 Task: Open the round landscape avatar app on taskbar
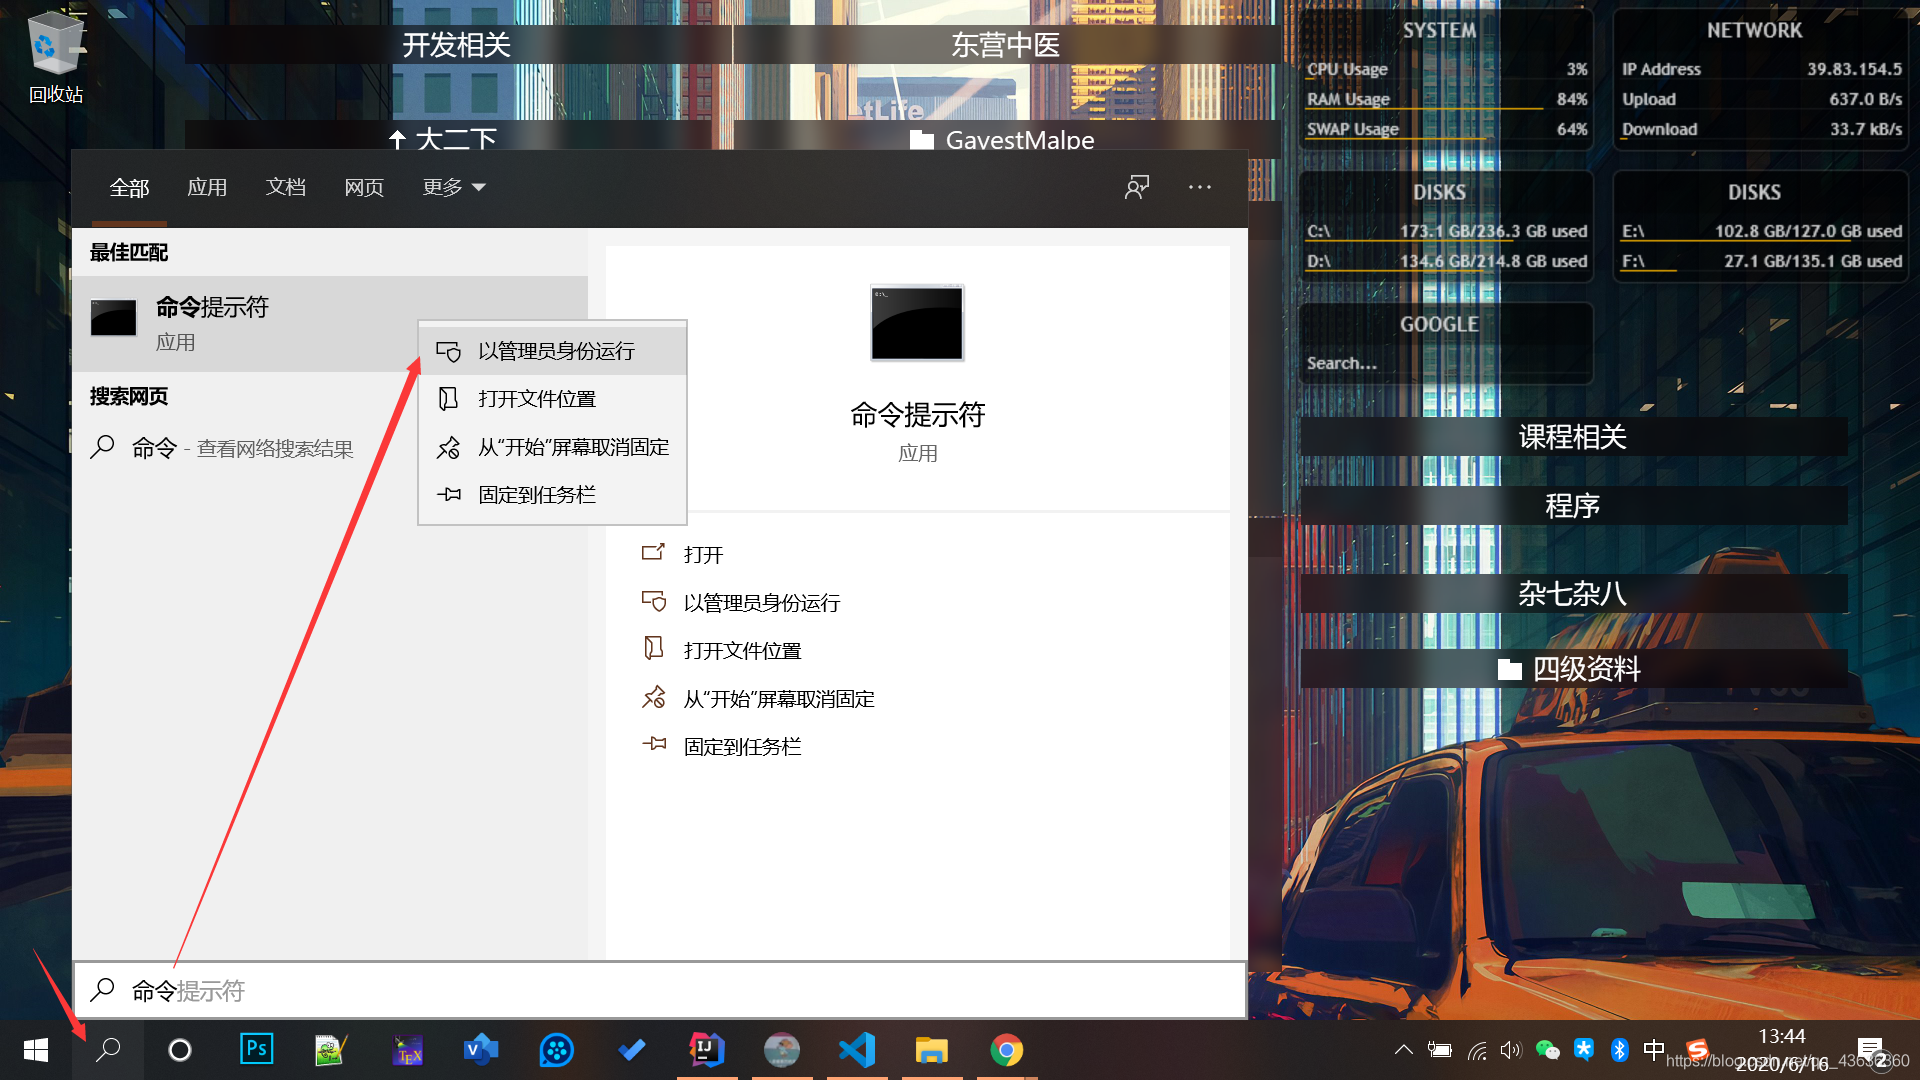coord(782,1050)
